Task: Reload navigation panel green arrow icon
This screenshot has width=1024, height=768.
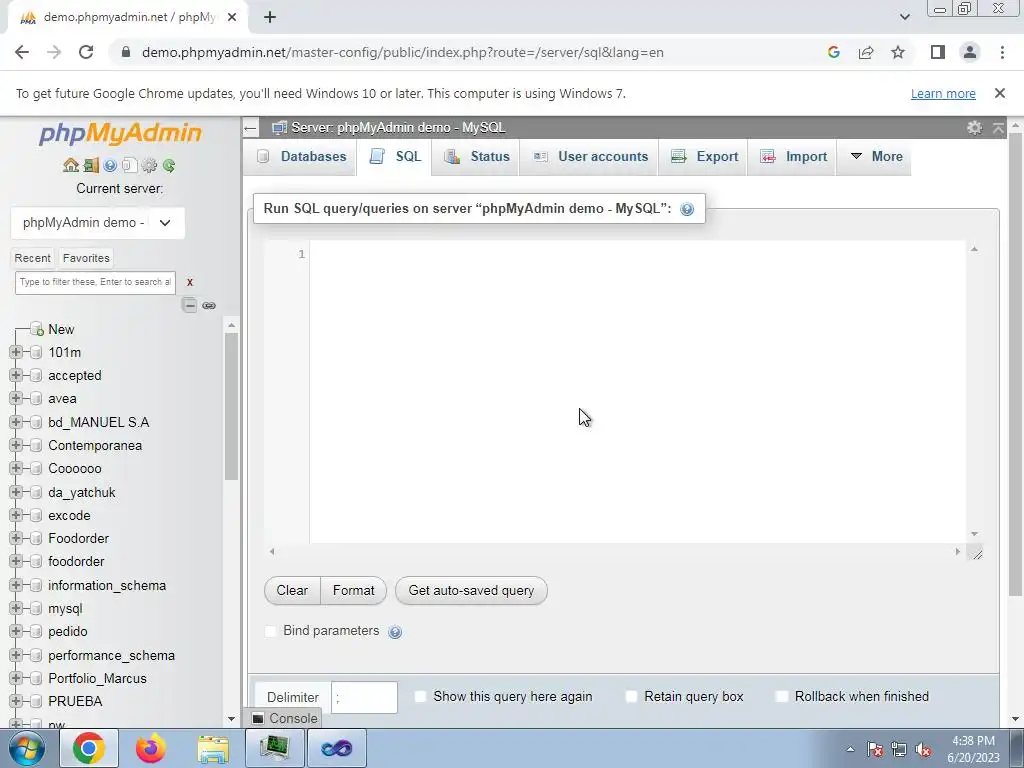Action: coord(169,165)
